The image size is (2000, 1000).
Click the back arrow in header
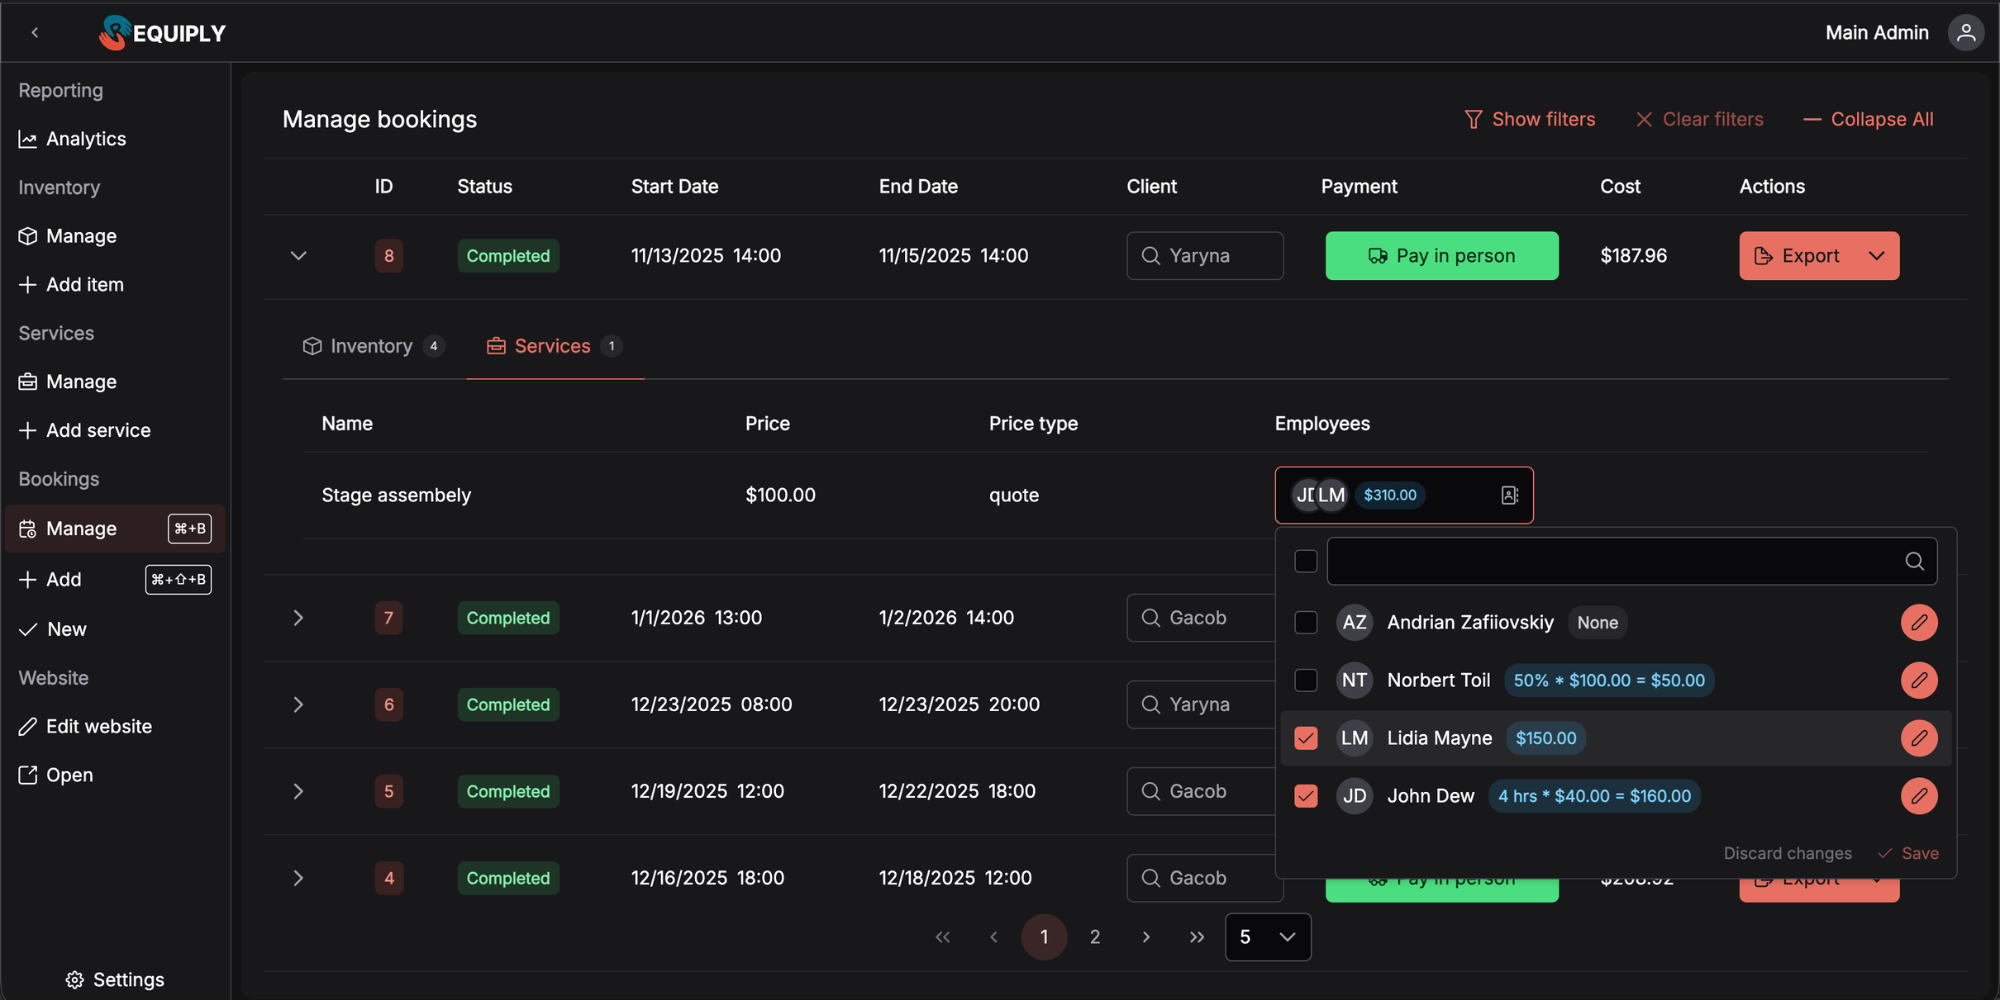coord(35,33)
